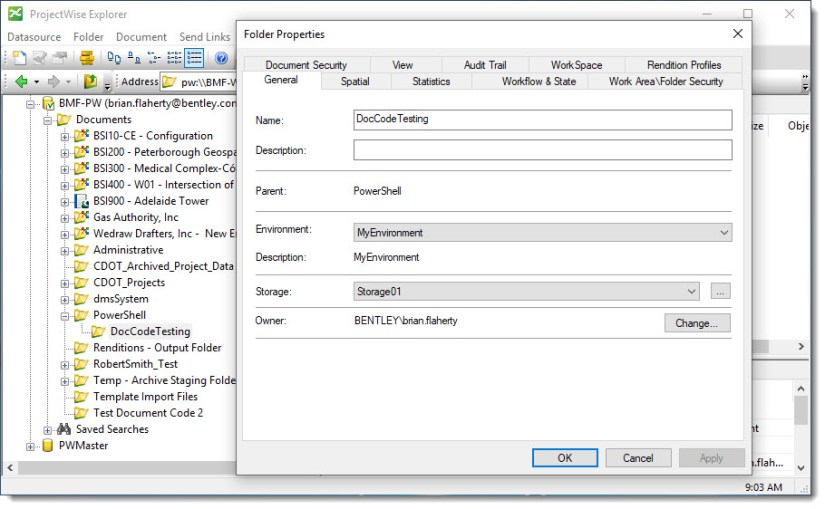Select Template Import Files in the tree
Screen dimensions: 825x509
[x=145, y=396]
